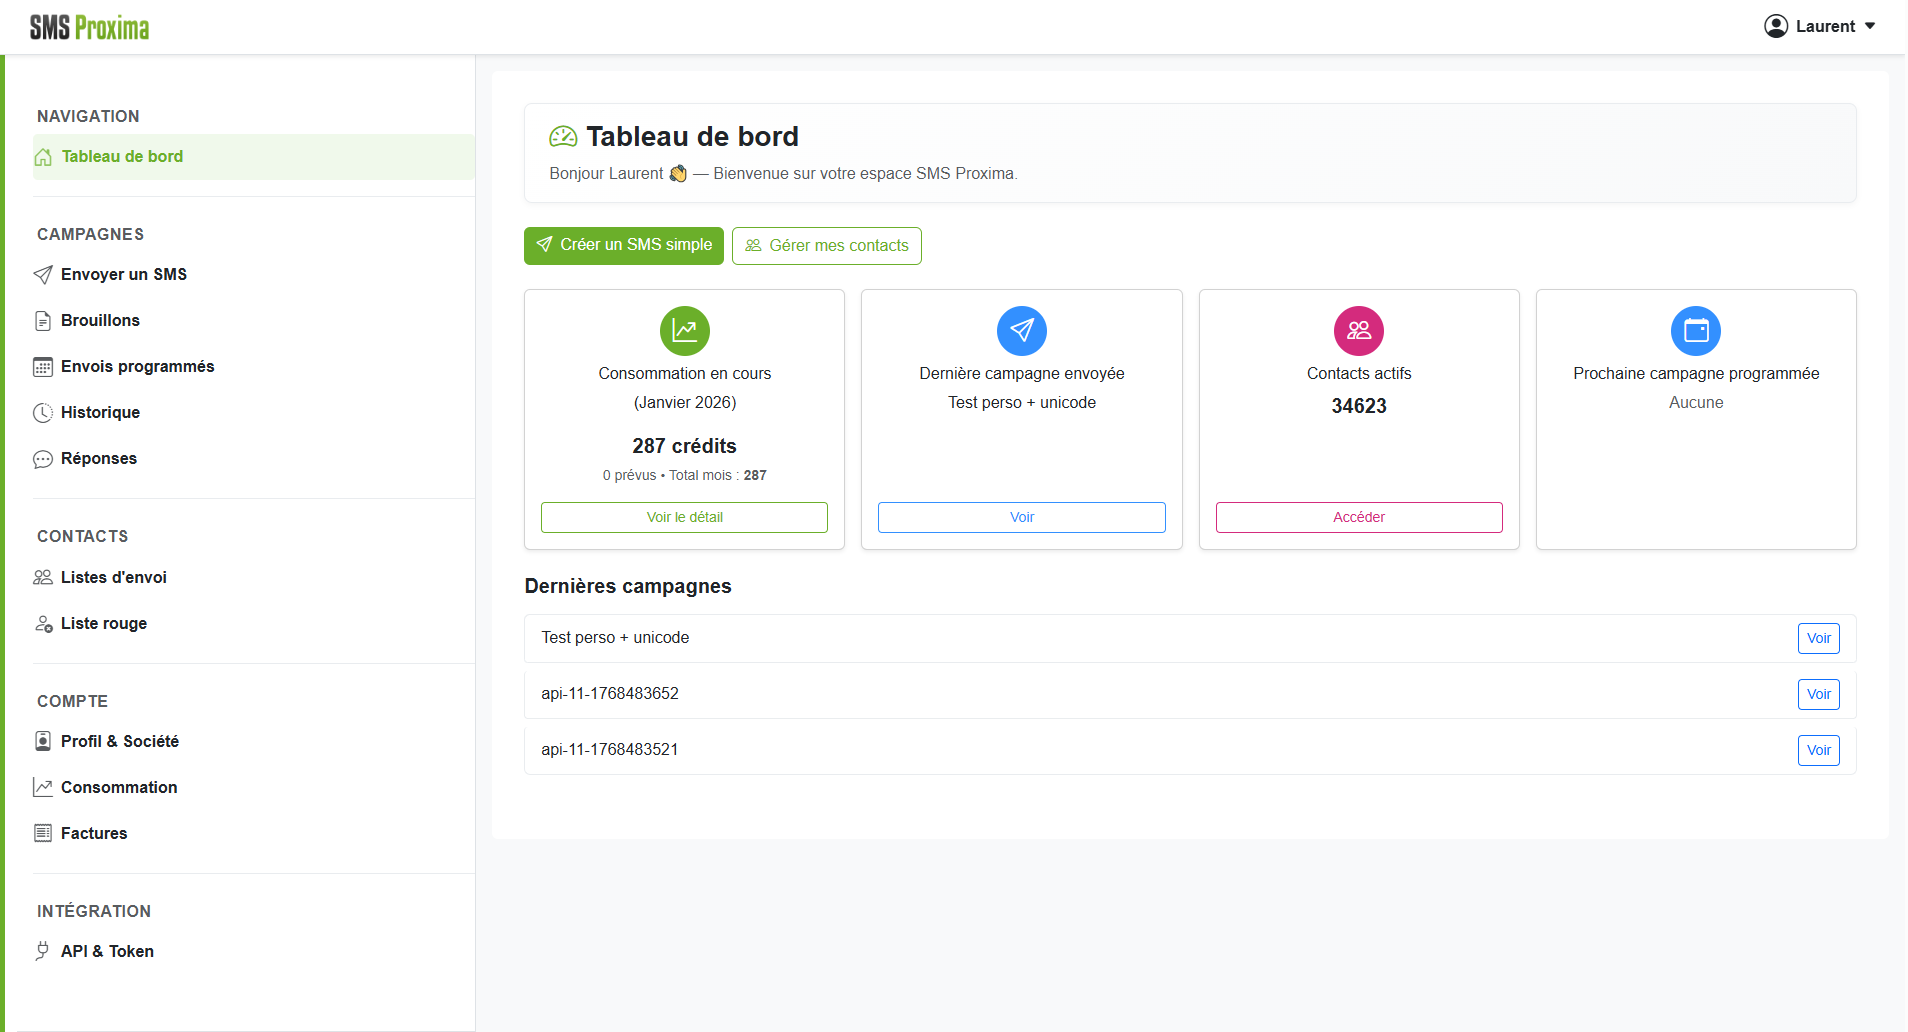The height and width of the screenshot is (1032, 1908).
Task: Click the SMS Proxima logo
Action: tap(89, 25)
